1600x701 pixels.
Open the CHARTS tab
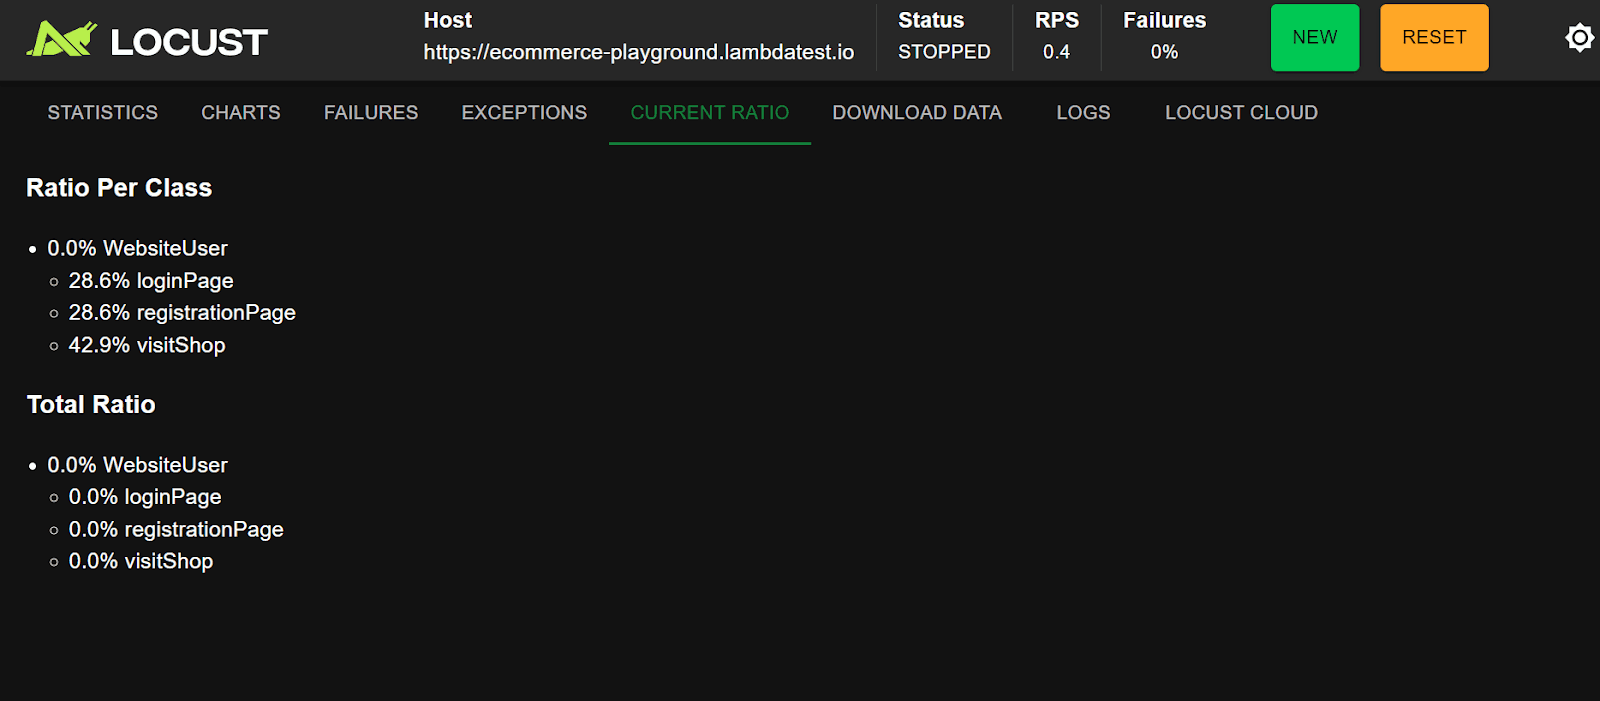[x=240, y=113]
